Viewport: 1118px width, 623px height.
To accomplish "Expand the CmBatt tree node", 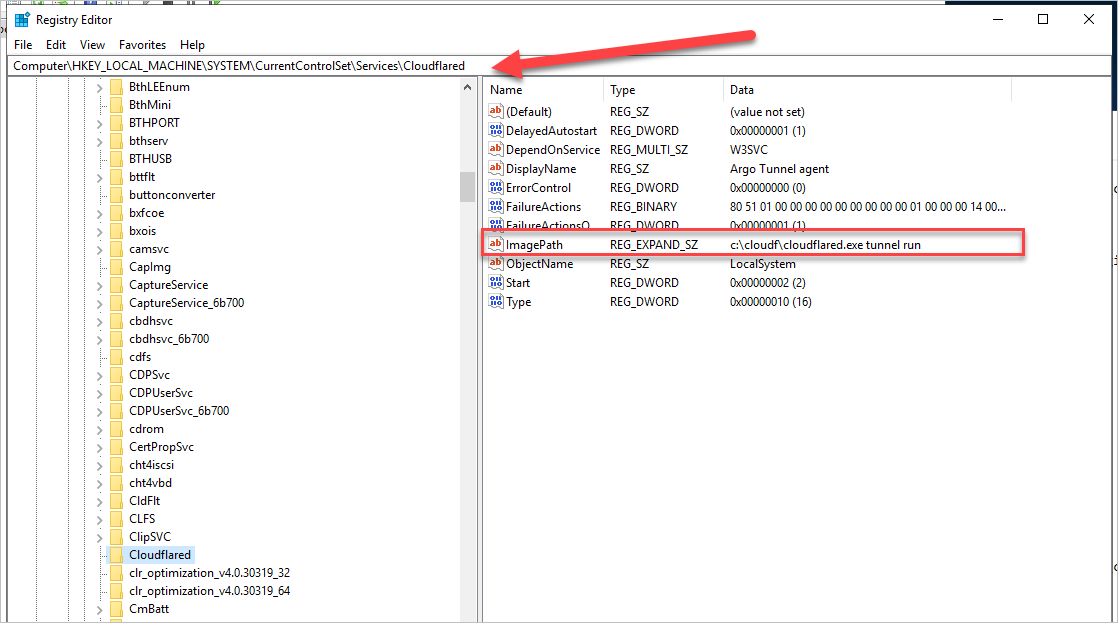I will [x=99, y=609].
